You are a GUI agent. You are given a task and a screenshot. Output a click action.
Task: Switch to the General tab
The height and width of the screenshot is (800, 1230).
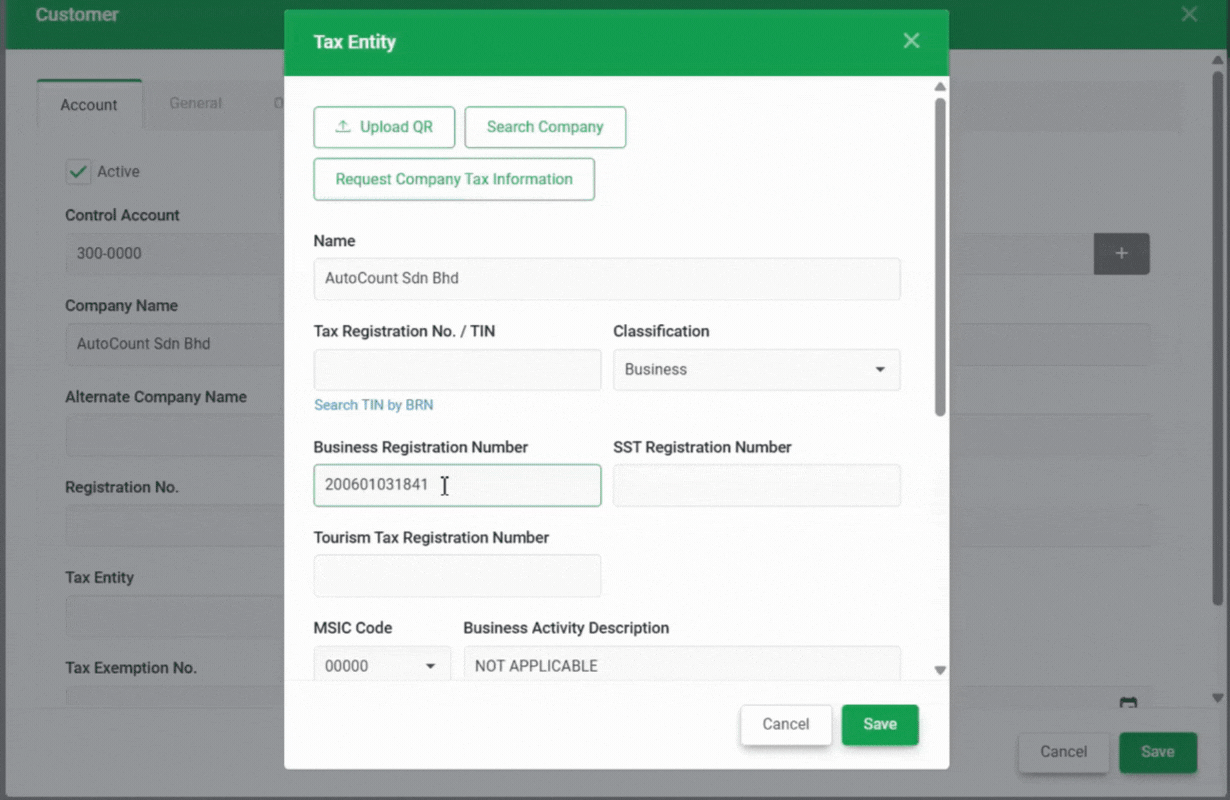pos(195,103)
